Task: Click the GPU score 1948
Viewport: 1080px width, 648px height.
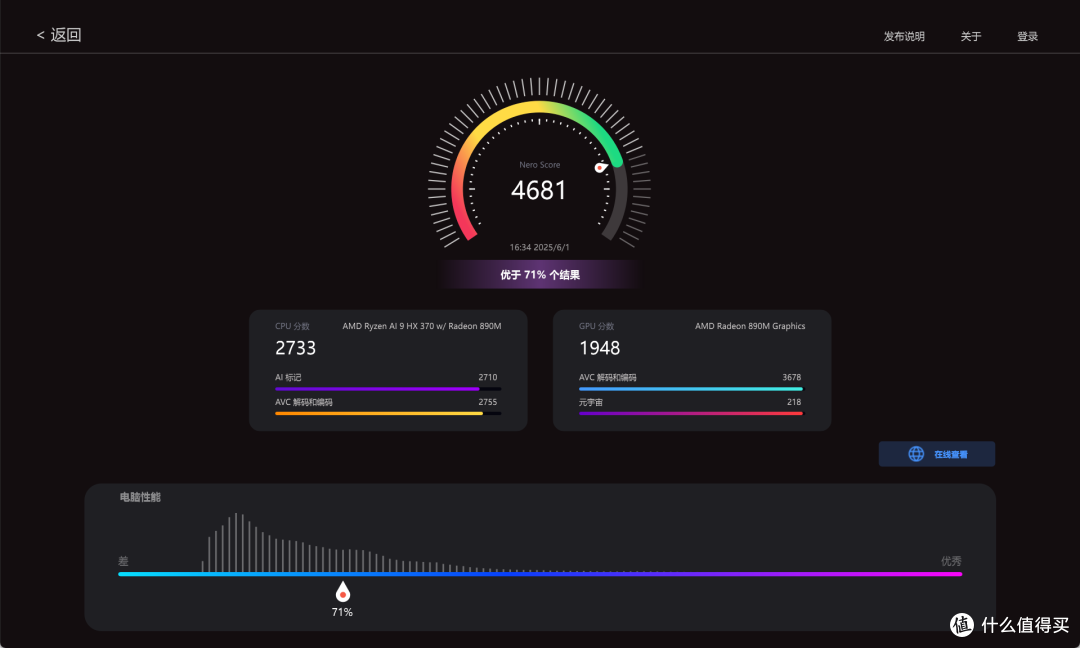Action: pyautogui.click(x=599, y=348)
